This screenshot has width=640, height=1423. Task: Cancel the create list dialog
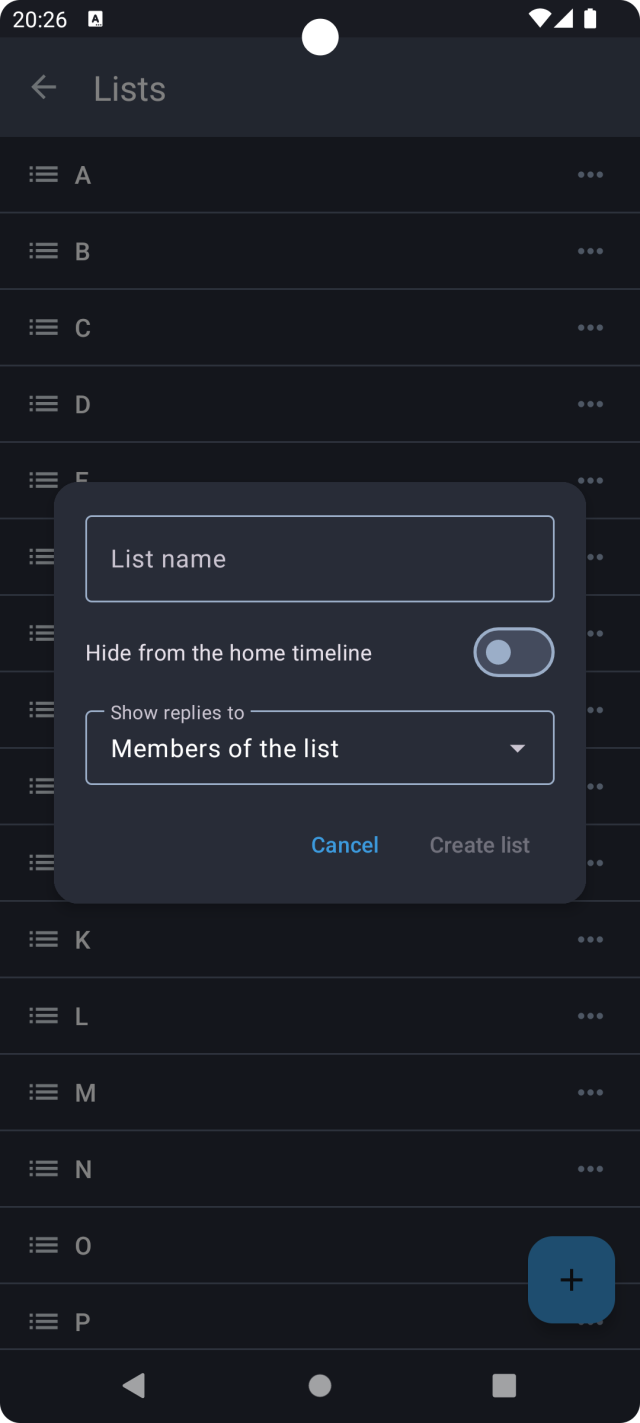pyautogui.click(x=344, y=845)
